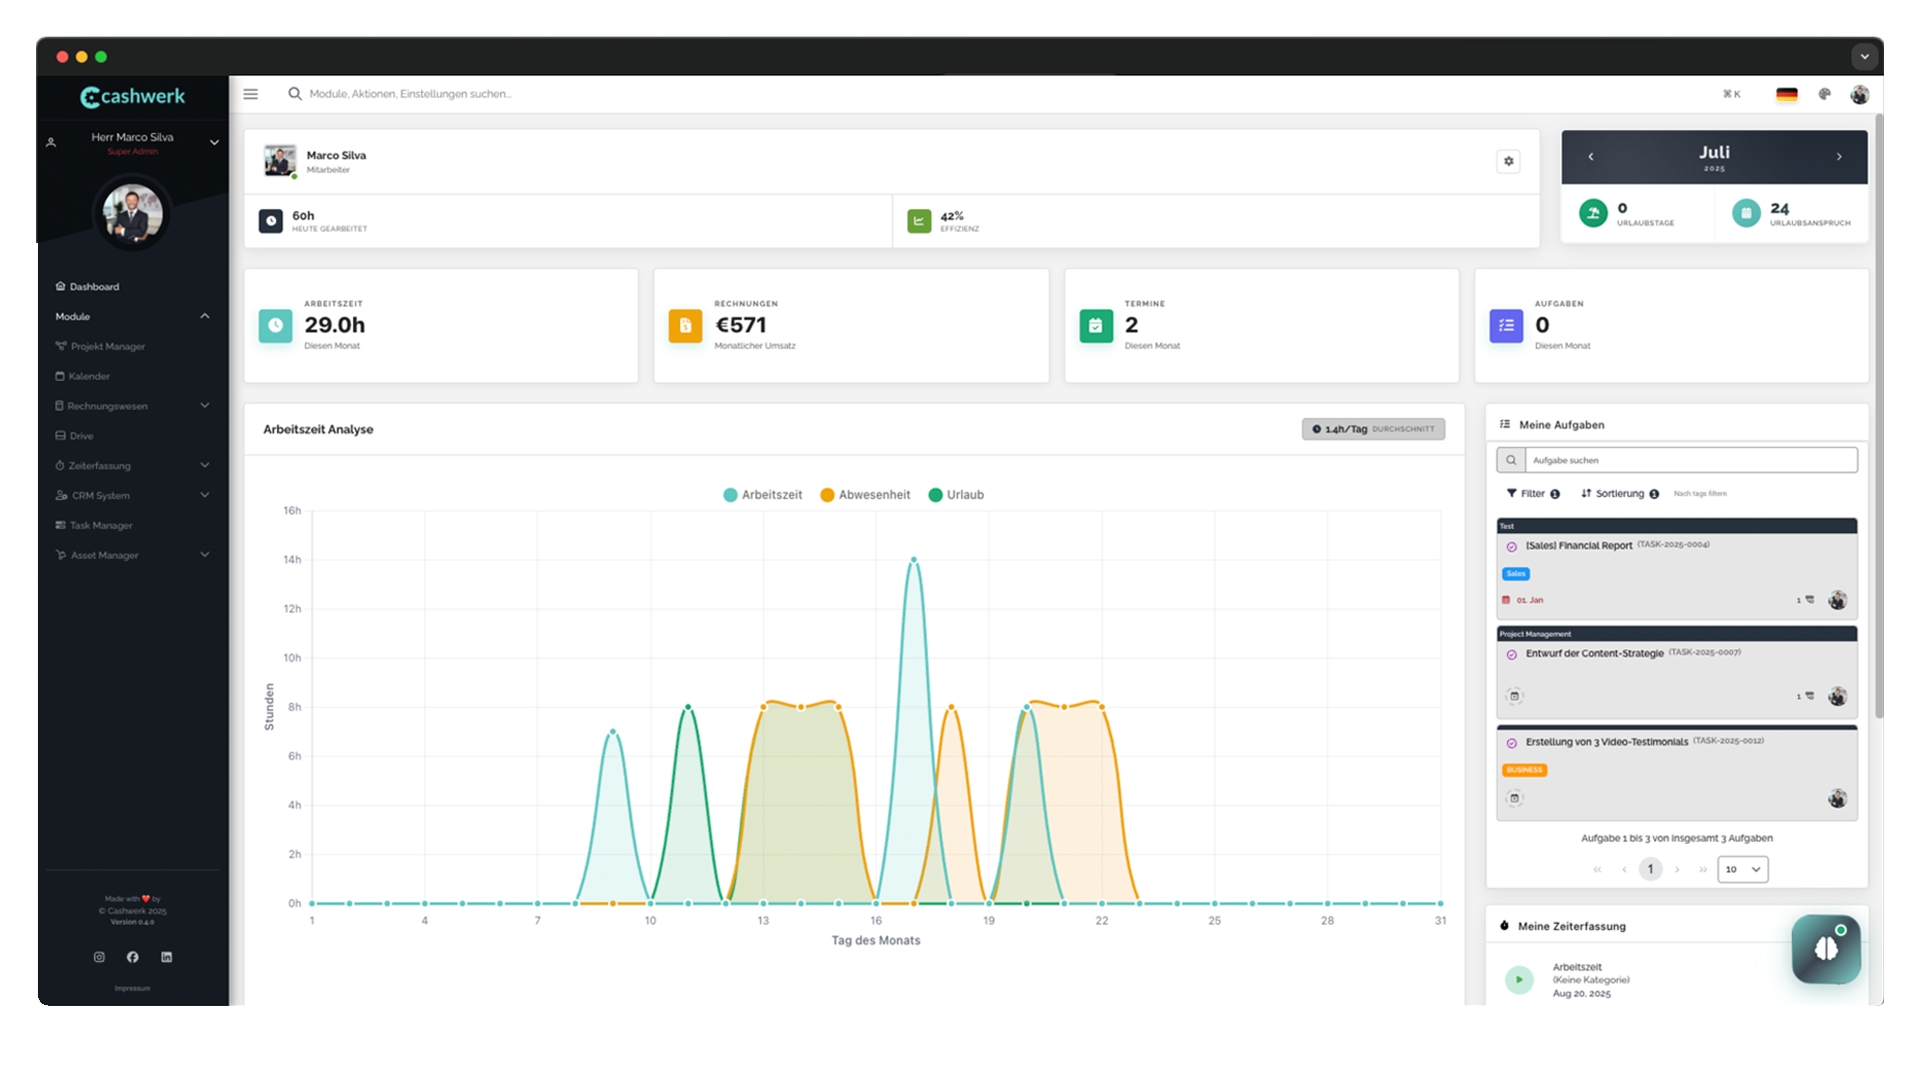
Task: Open the German flag language selector
Action: 1786,94
